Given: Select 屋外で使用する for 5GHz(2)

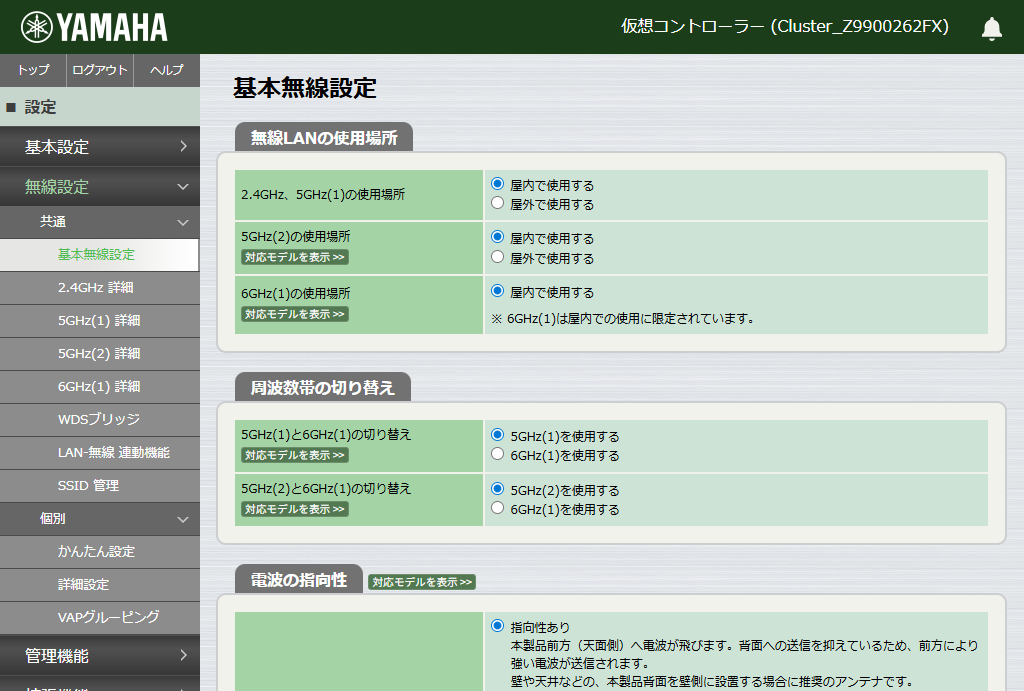Looking at the screenshot, I should (x=498, y=257).
